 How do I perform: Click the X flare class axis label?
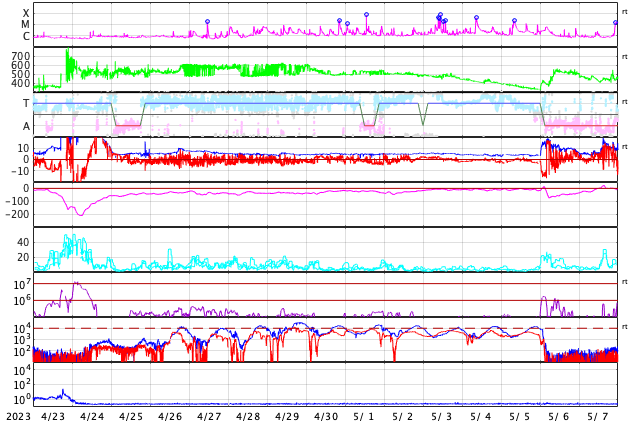[26, 14]
